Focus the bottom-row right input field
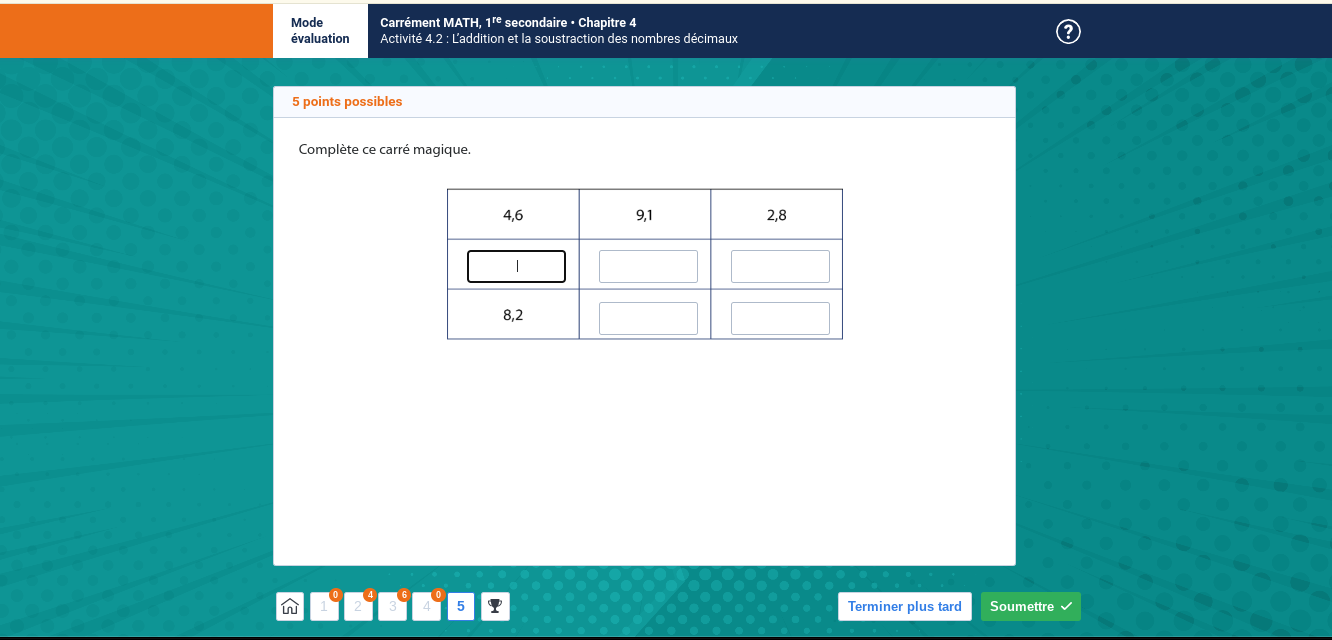Image resolution: width=1332 pixels, height=640 pixels. pos(780,318)
